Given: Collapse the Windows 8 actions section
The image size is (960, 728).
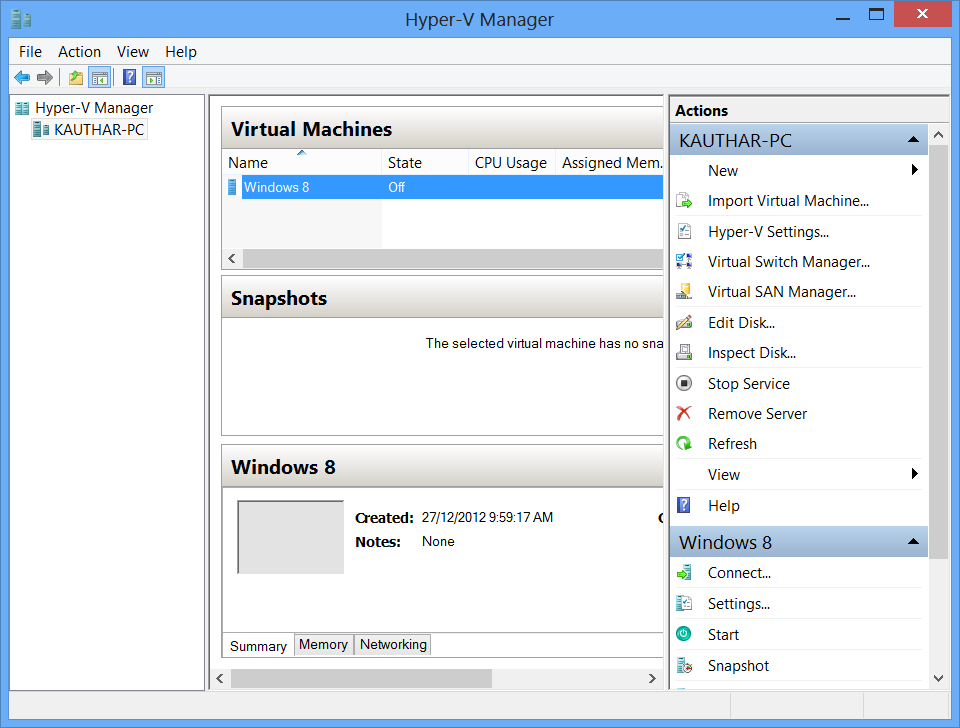Looking at the screenshot, I should [913, 541].
